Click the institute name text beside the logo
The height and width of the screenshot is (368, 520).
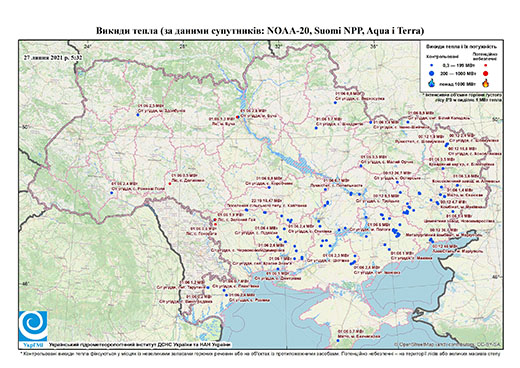139,345
